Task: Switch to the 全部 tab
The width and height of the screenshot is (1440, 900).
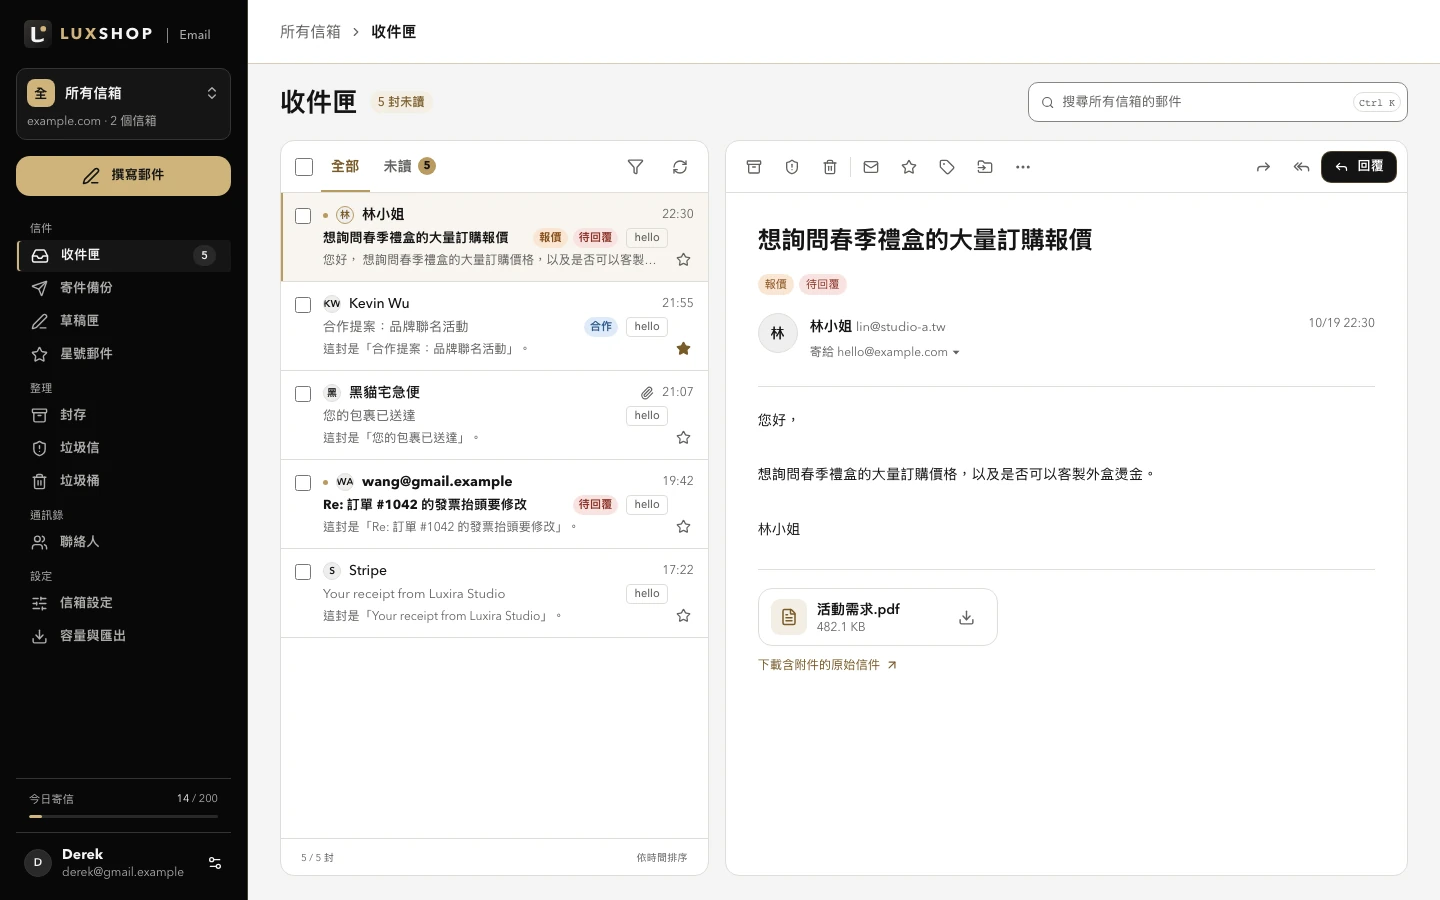Action: pos(345,166)
